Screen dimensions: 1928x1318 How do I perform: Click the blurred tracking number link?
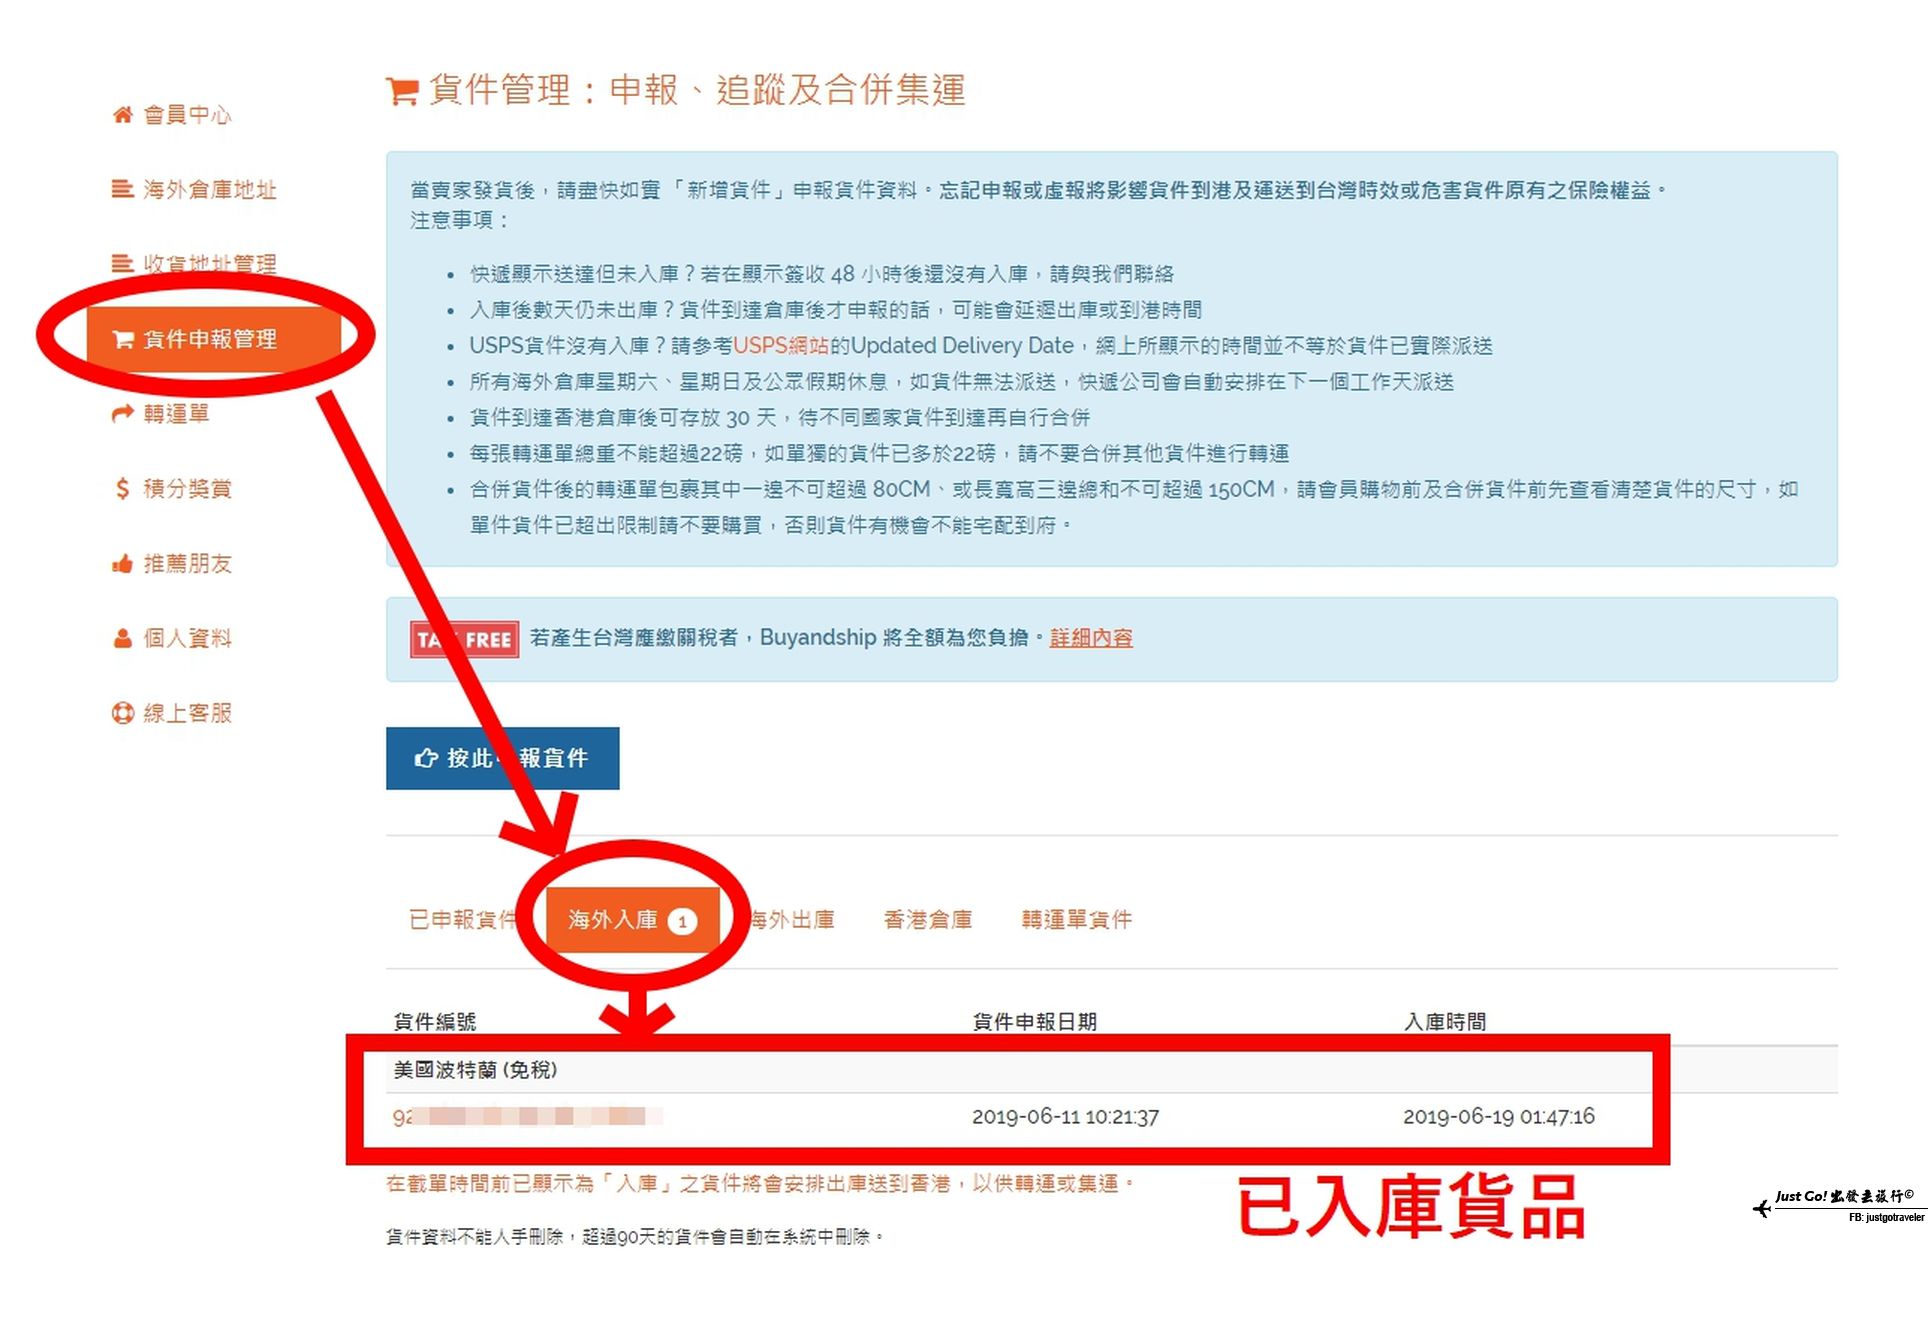click(527, 1117)
